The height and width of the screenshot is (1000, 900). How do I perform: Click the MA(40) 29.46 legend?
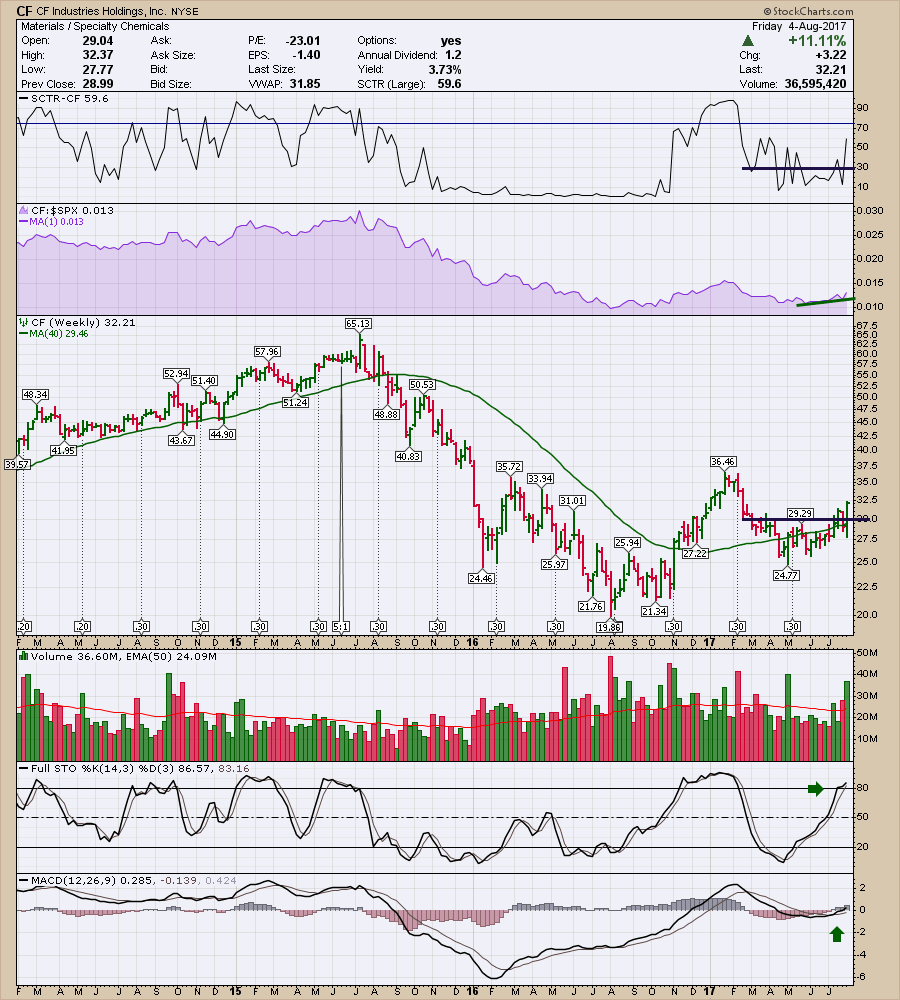click(x=54, y=334)
